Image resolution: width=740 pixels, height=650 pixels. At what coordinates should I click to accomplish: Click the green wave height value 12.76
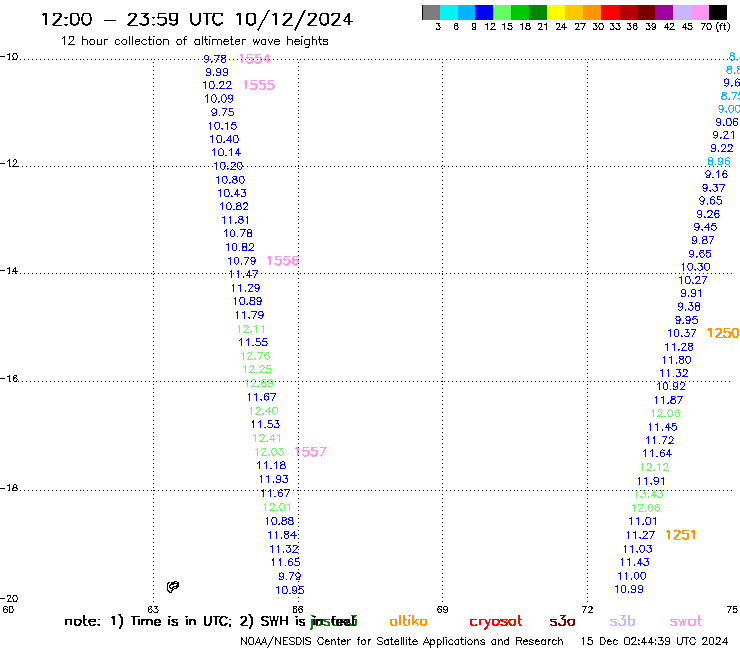click(255, 356)
